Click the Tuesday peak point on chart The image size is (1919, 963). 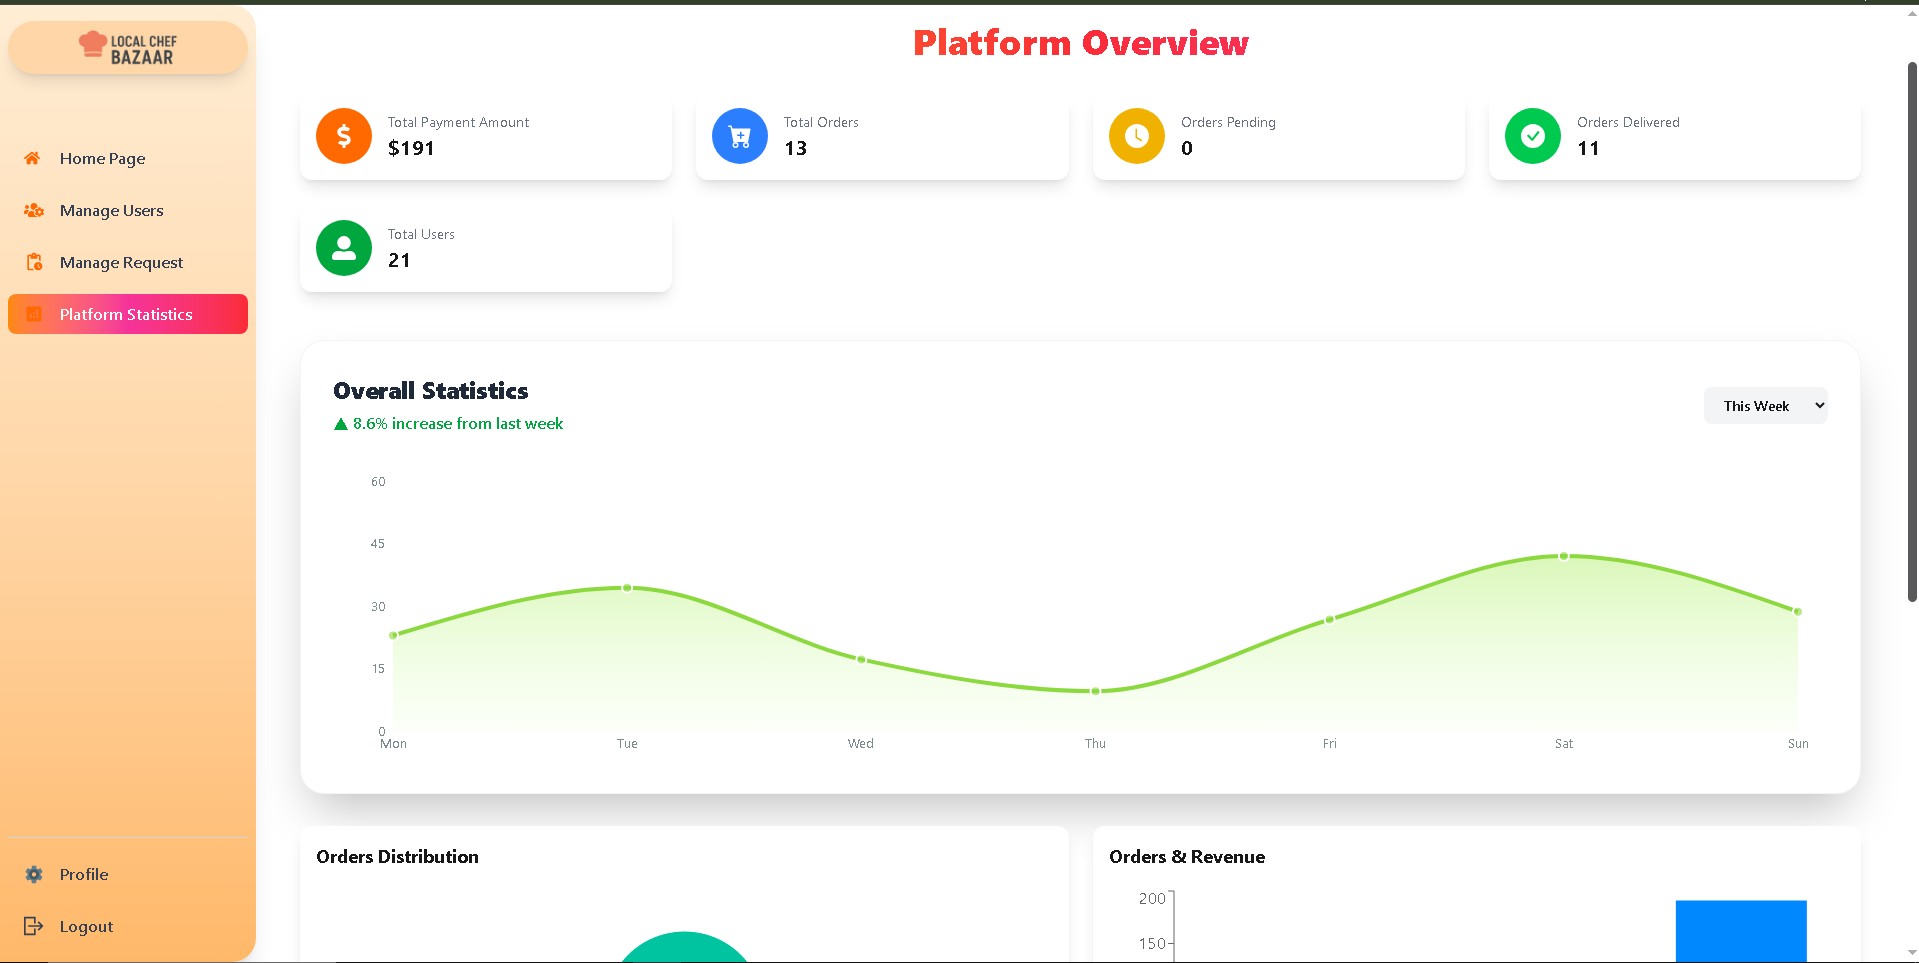(x=627, y=588)
